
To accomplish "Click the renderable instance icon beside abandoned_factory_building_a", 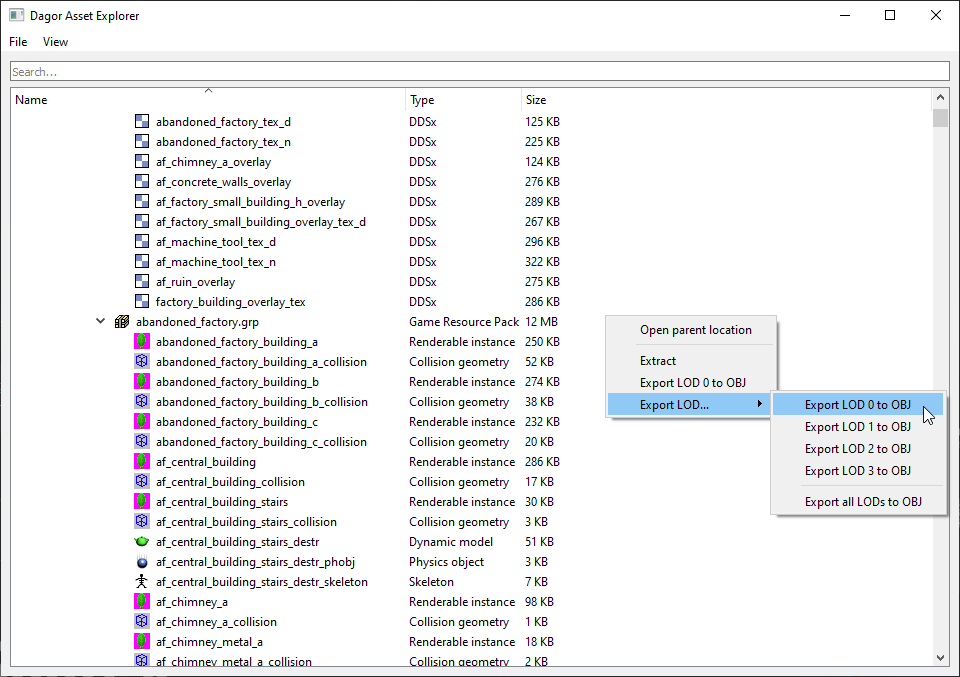I will click(140, 341).
